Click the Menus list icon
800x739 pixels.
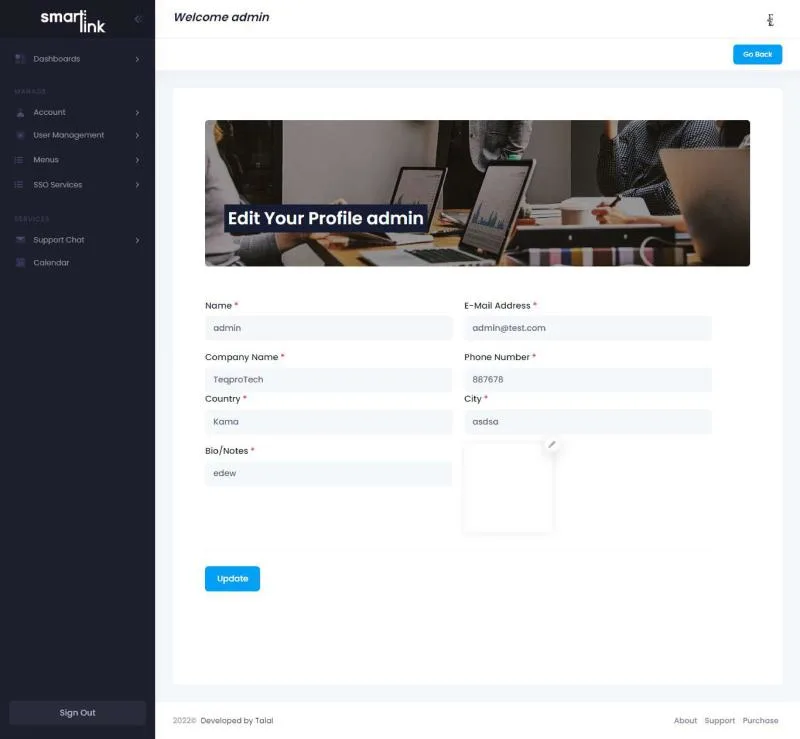19,160
